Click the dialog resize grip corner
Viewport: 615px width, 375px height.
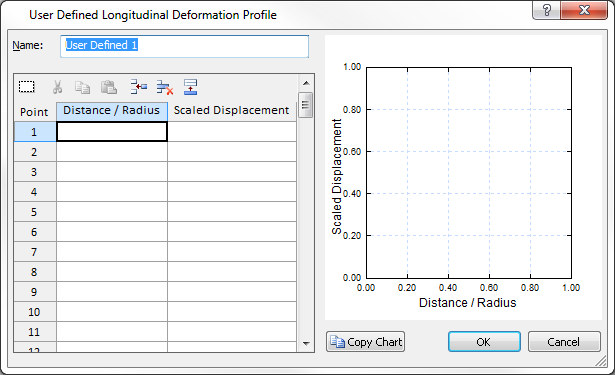(x=602, y=362)
